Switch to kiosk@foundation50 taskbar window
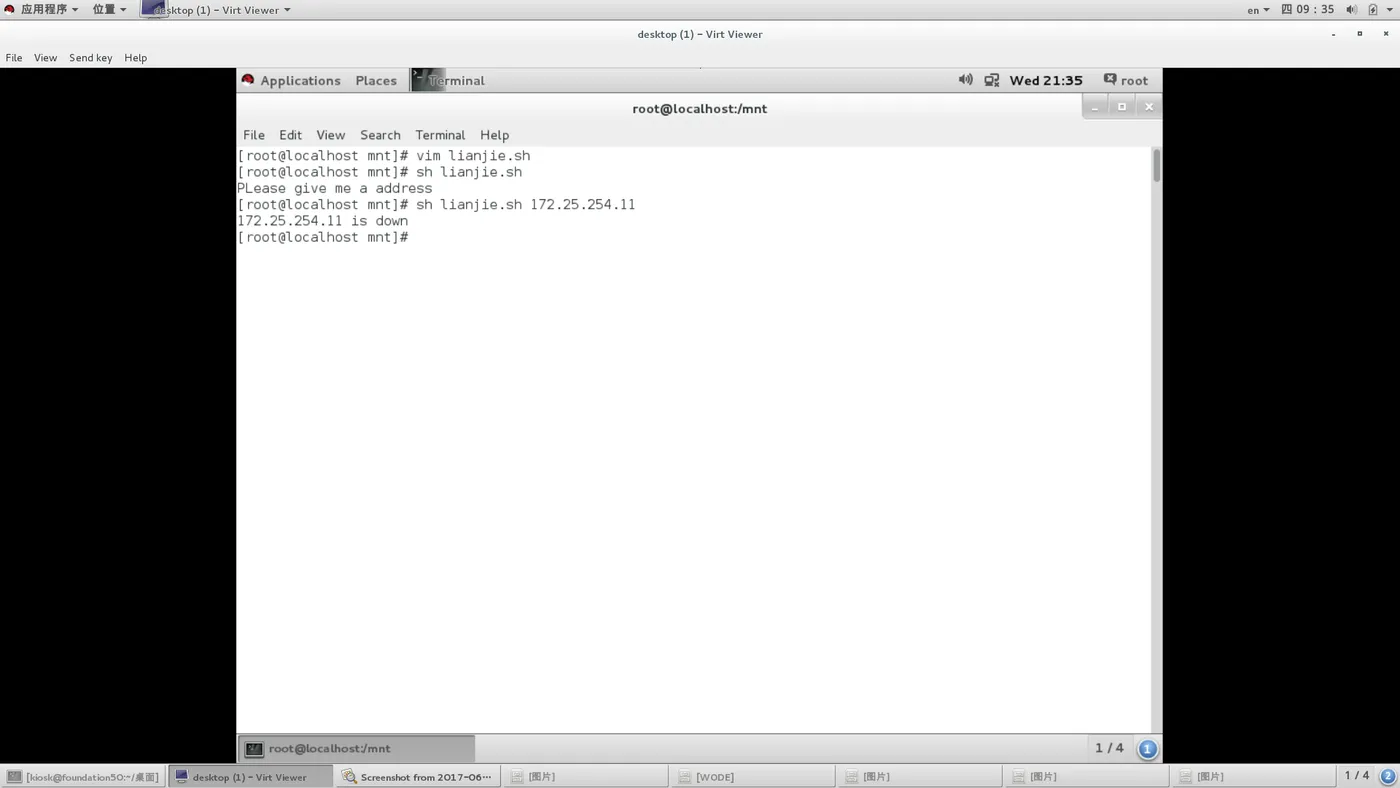The width and height of the screenshot is (1400, 788). (83, 776)
